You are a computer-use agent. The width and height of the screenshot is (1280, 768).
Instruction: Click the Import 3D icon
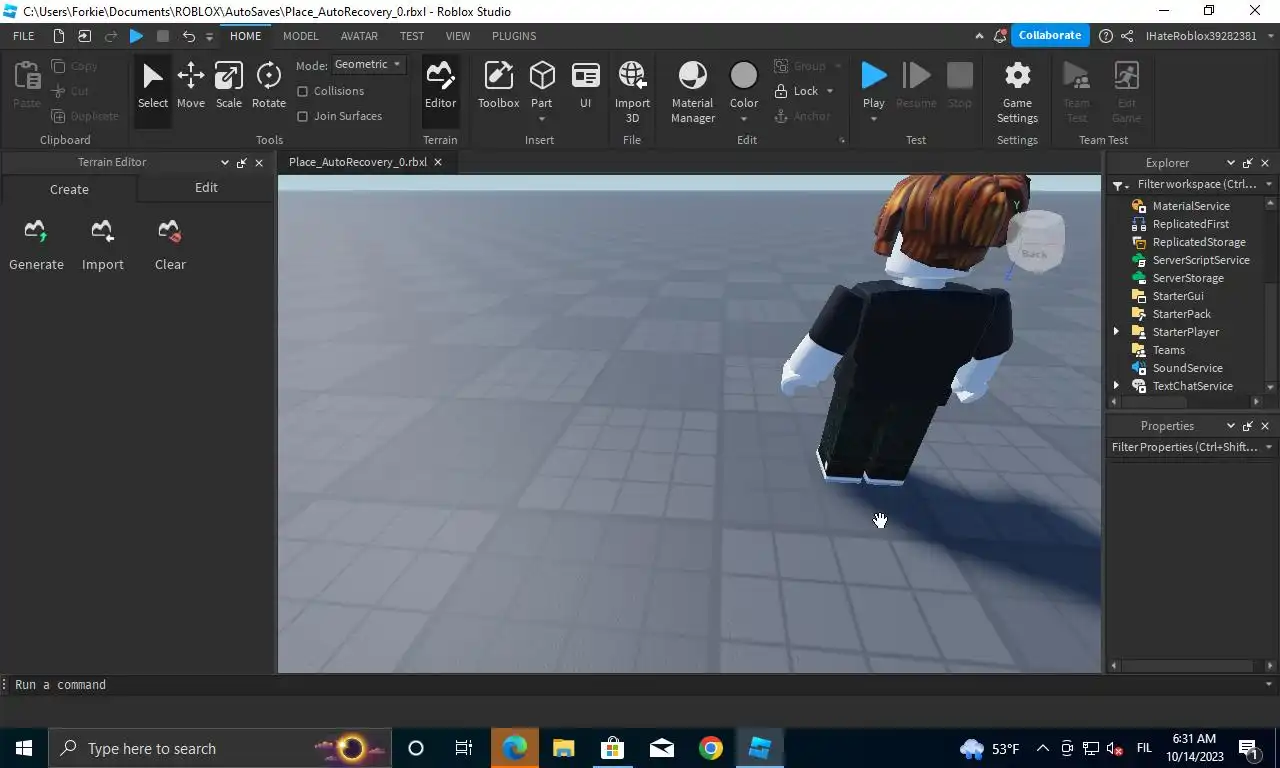(x=632, y=76)
